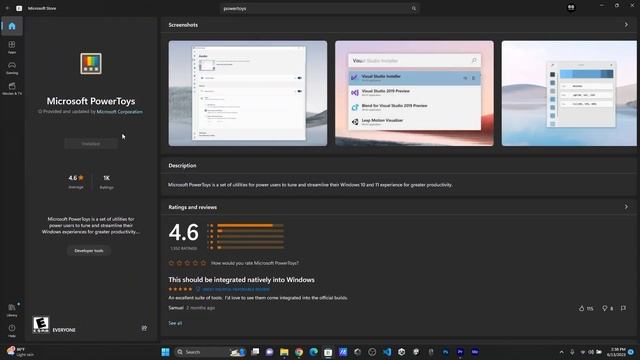Viewport: 640px width, 360px height.
Task: Click the 1K Ratings stat
Action: [107, 182]
